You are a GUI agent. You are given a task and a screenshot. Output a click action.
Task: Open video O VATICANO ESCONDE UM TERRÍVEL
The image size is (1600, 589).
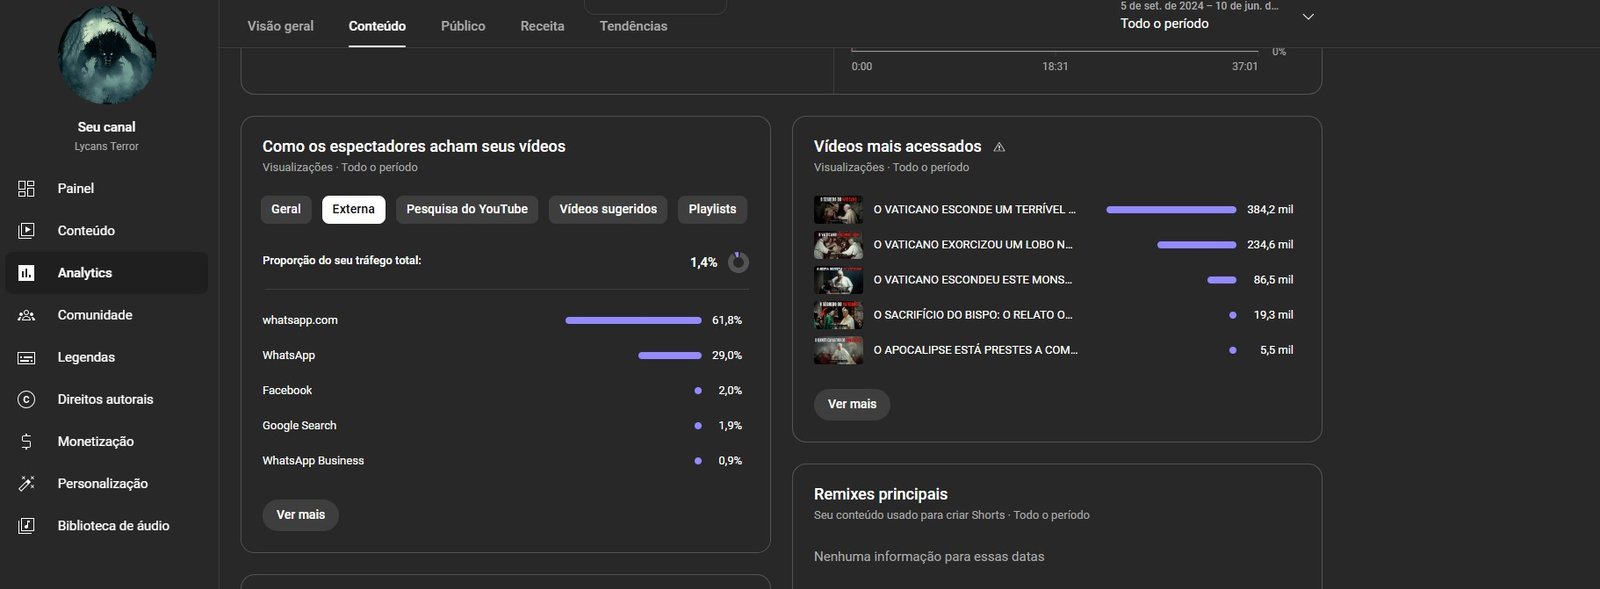[x=975, y=209]
